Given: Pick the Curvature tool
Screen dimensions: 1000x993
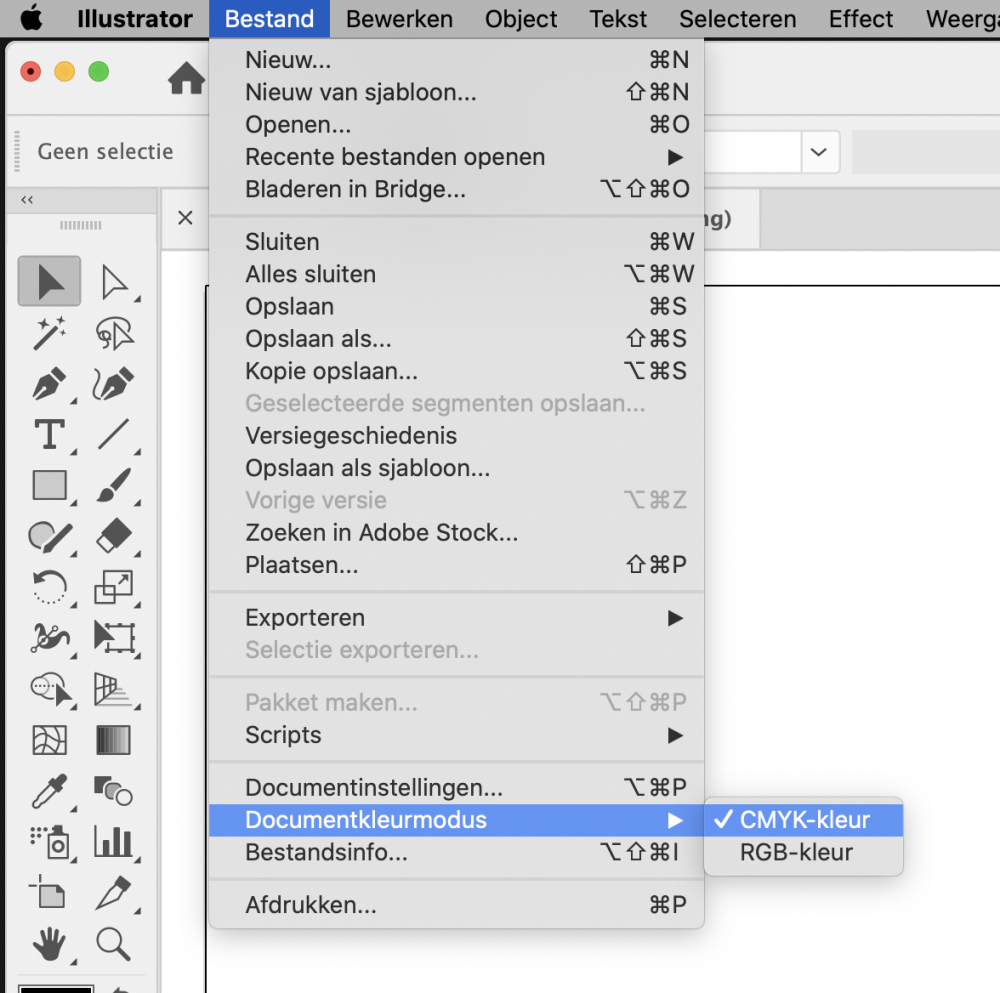Looking at the screenshot, I should (x=114, y=383).
